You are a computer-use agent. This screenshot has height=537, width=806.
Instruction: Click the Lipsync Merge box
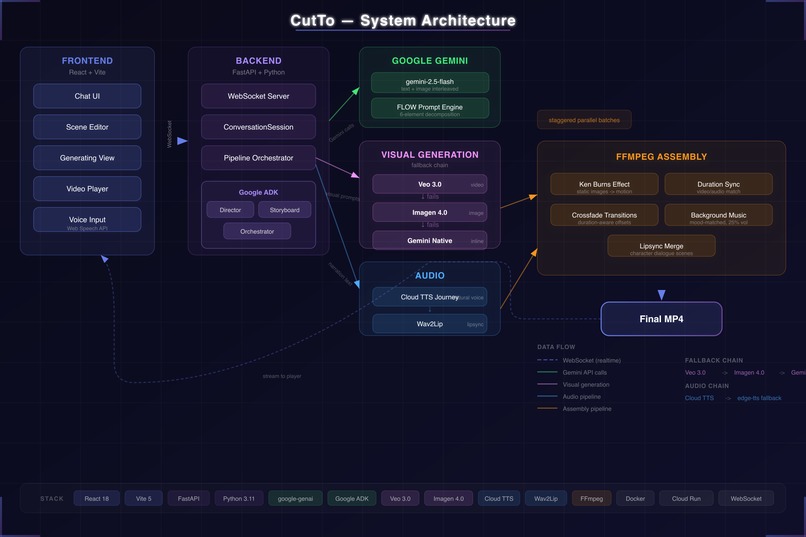661,246
